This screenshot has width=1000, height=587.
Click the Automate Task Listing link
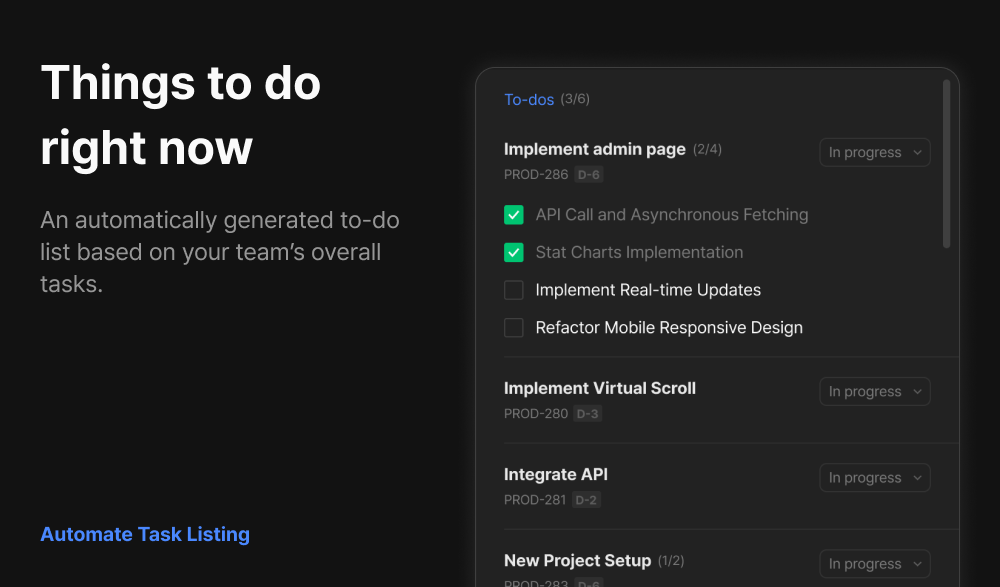145,534
